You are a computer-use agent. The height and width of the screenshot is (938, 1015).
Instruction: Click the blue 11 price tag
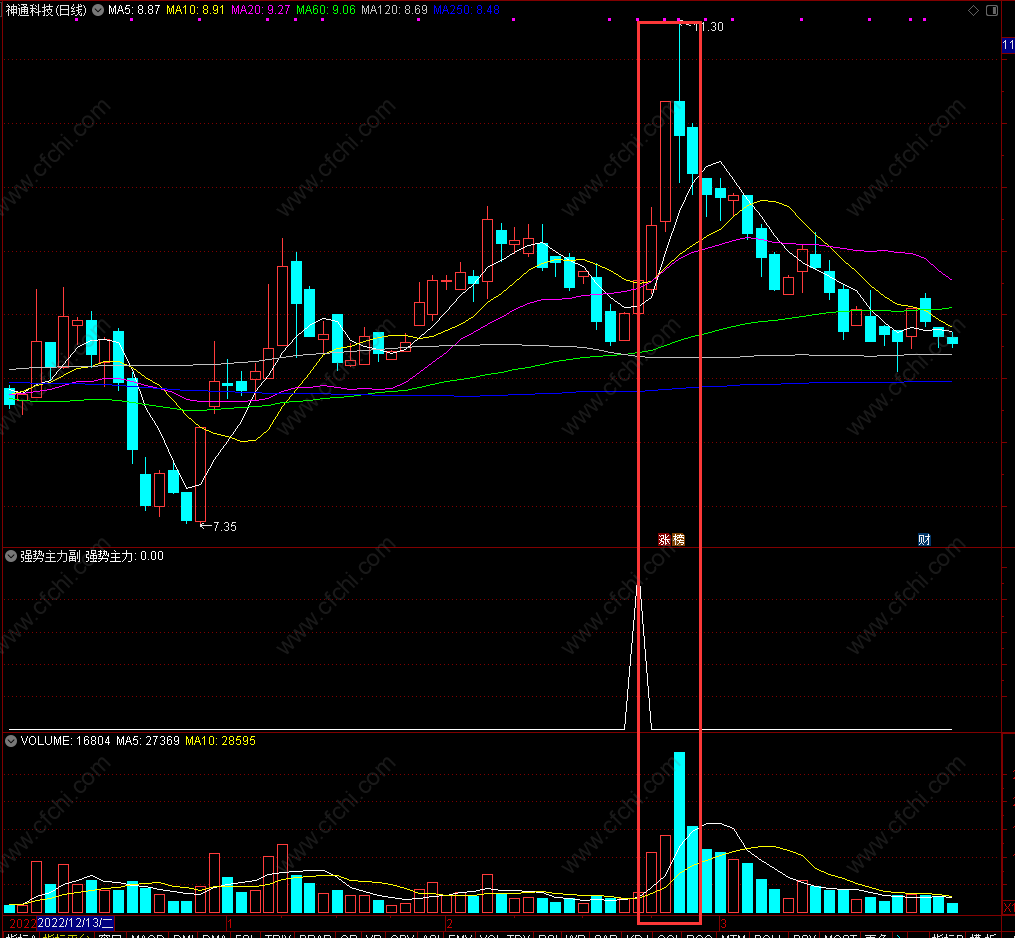click(1008, 45)
